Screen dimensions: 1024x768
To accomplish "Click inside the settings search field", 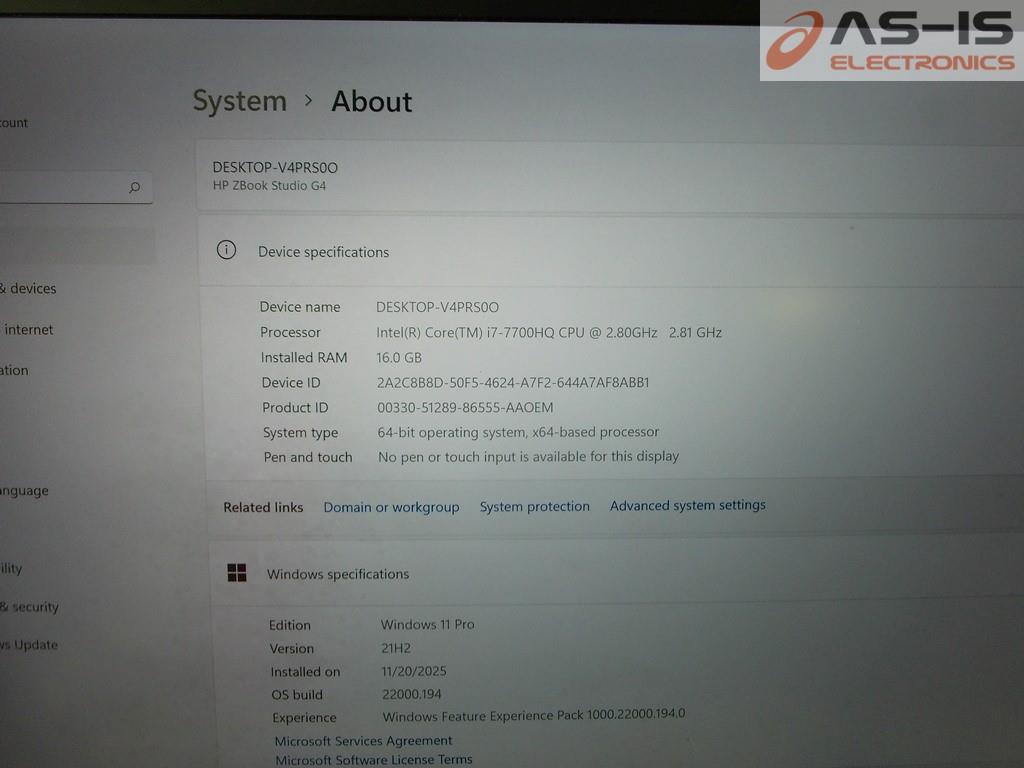I will [x=60, y=188].
